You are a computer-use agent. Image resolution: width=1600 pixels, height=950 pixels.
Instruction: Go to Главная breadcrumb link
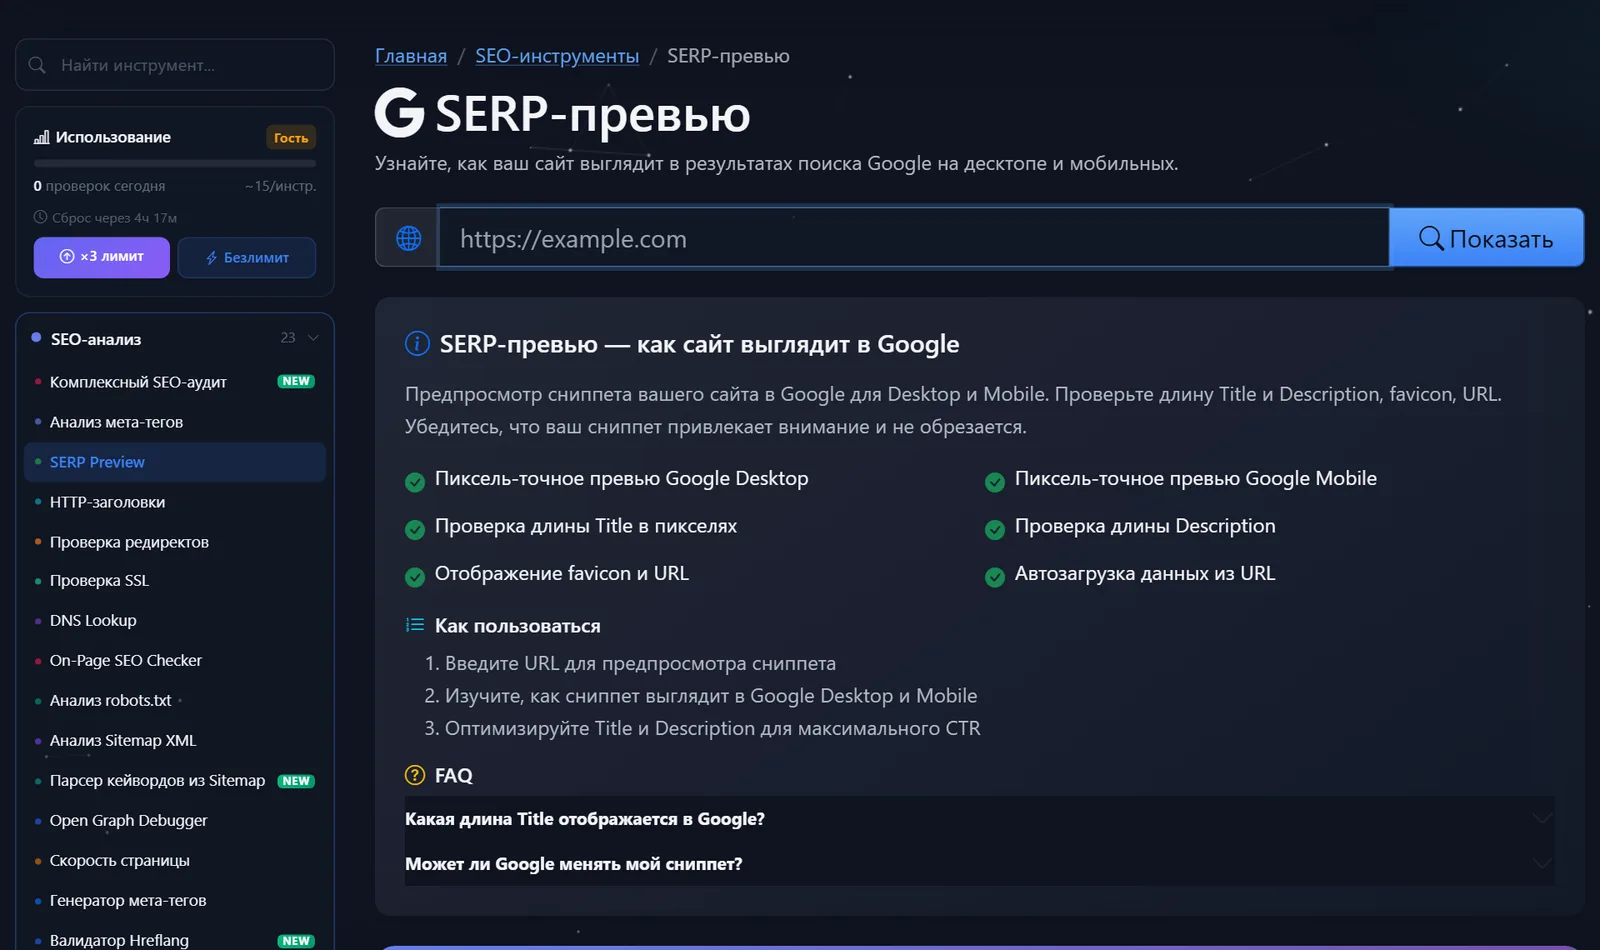coord(411,56)
